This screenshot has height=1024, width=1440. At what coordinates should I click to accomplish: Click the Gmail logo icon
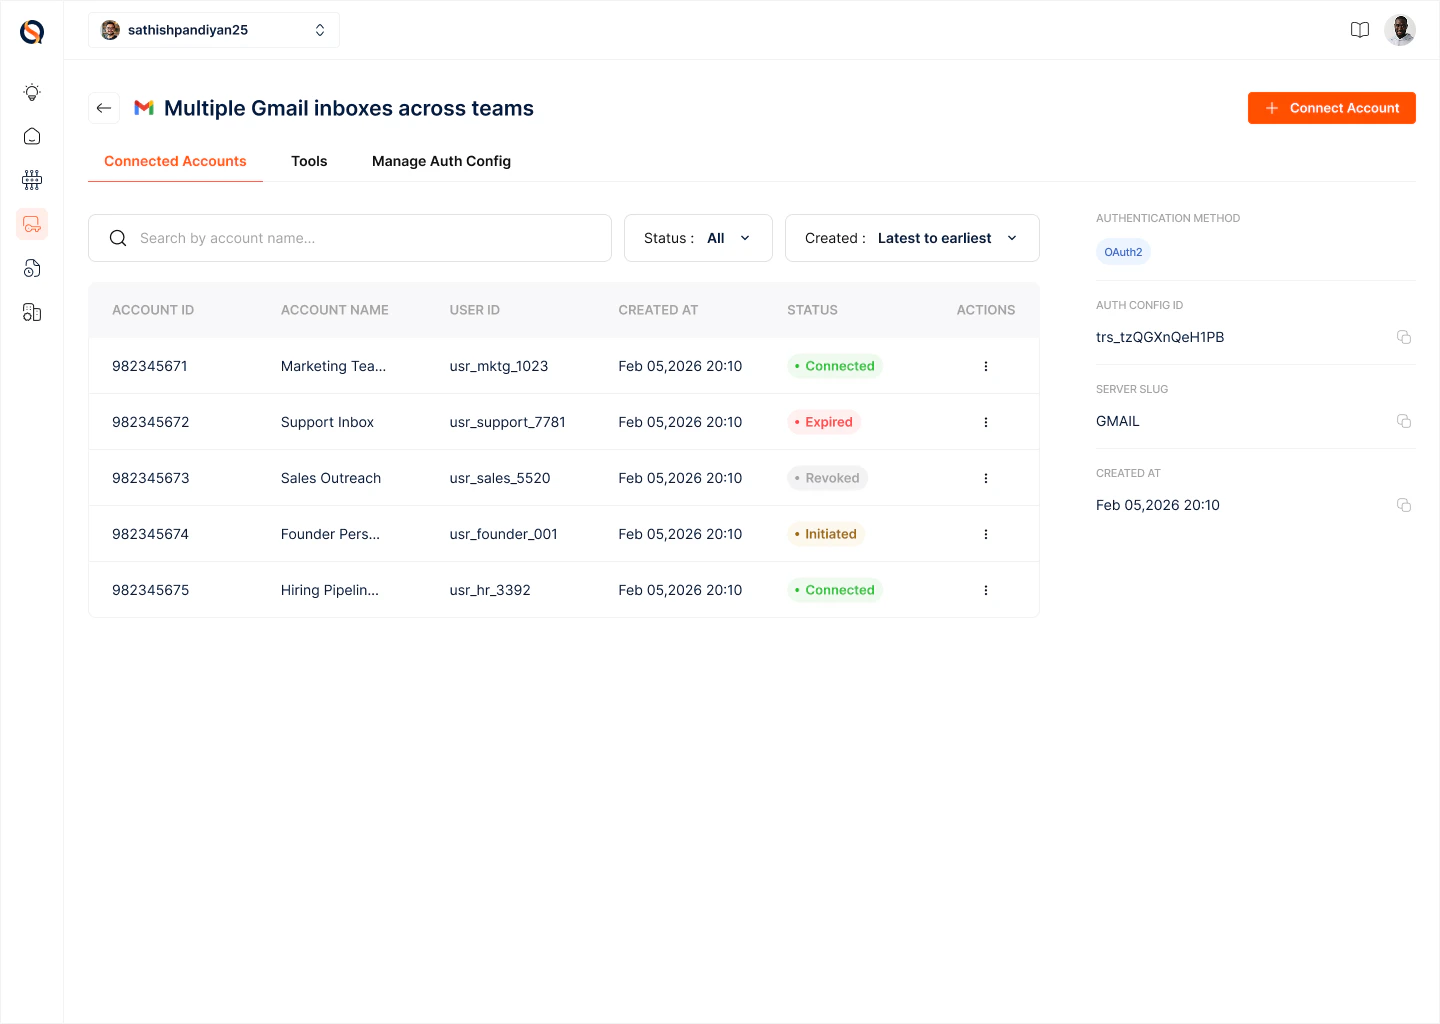click(144, 108)
